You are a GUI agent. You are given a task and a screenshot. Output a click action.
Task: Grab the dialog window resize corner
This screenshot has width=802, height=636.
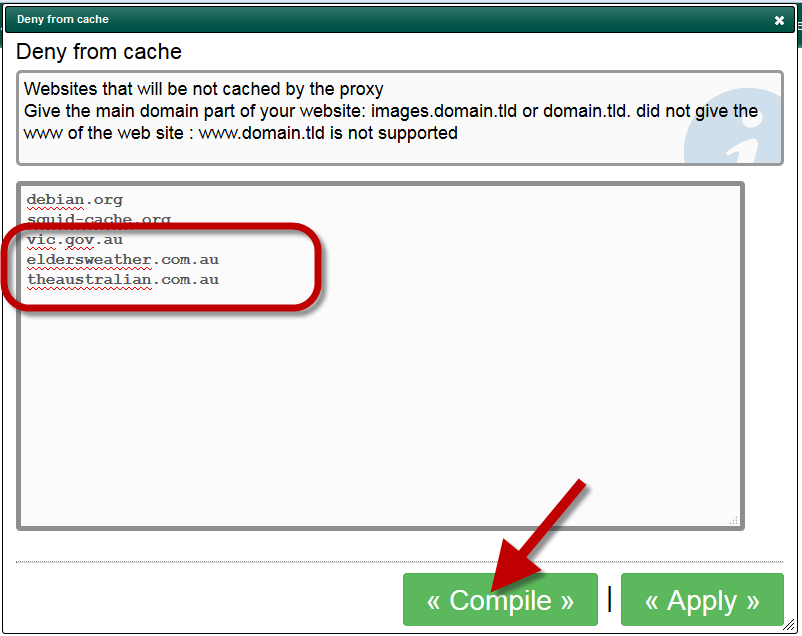pyautogui.click(x=789, y=624)
